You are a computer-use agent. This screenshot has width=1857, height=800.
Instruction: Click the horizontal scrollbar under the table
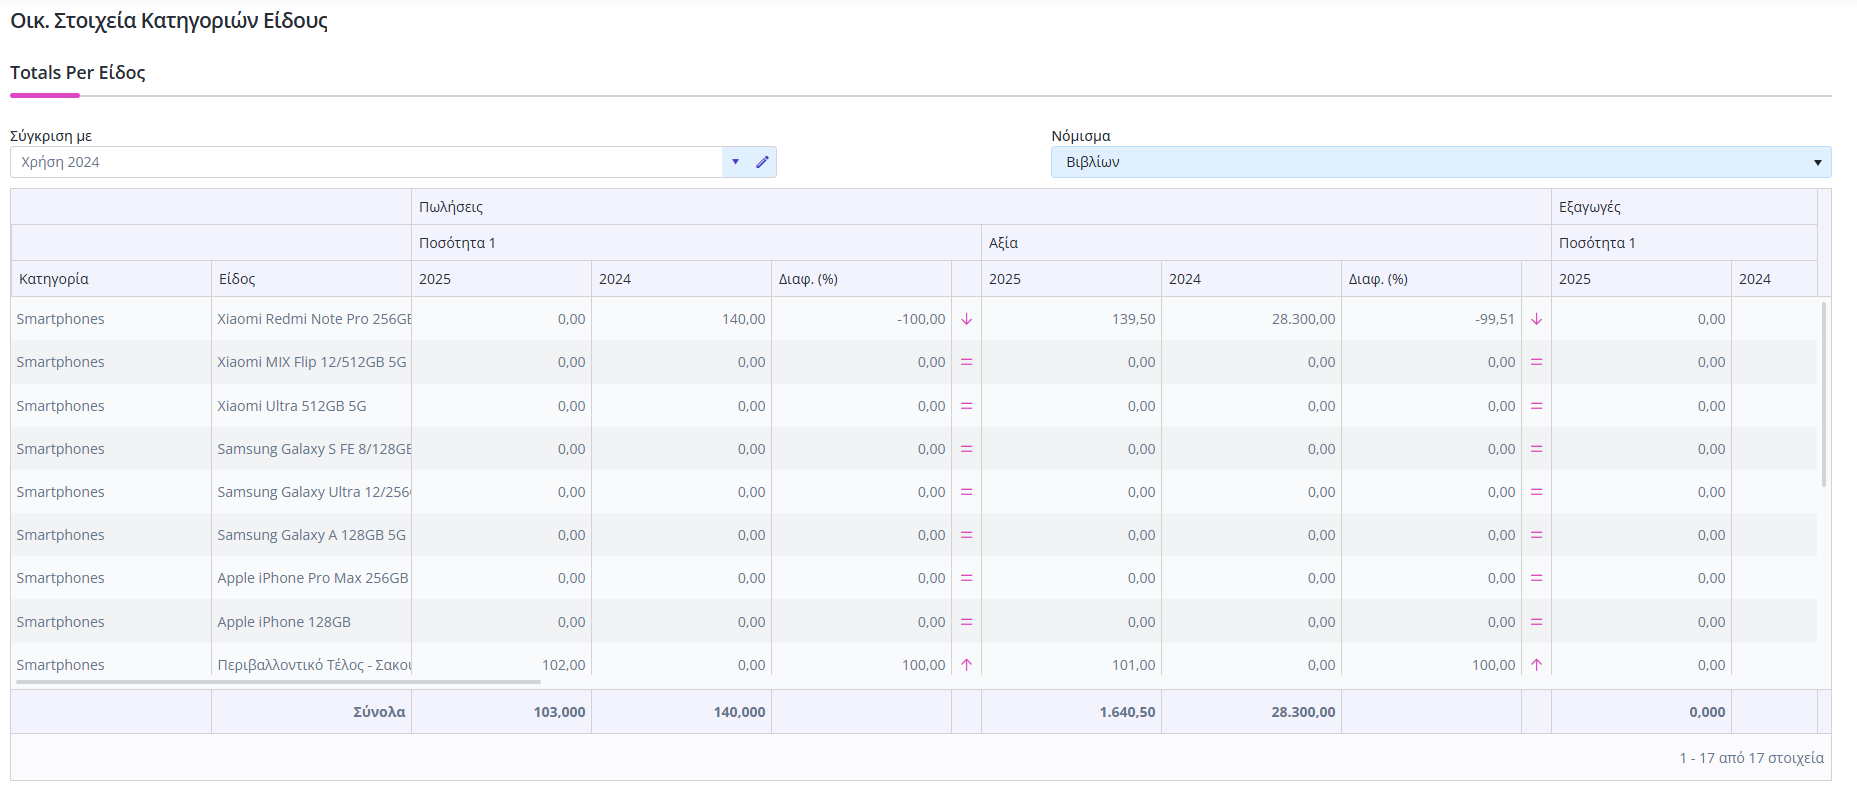pos(278,682)
